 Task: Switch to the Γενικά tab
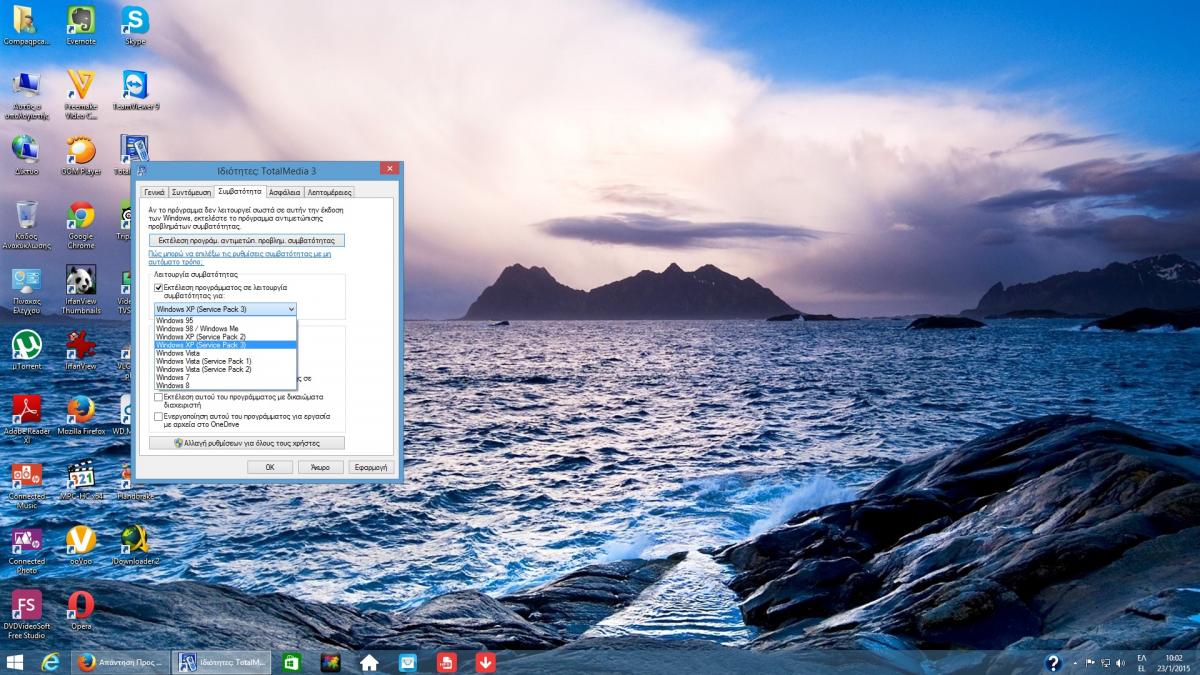[154, 192]
